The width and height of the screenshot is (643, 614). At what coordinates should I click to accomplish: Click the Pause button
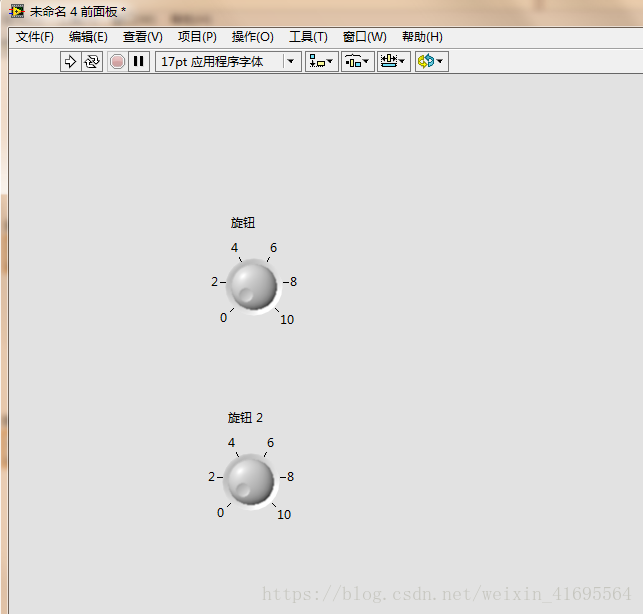point(139,62)
